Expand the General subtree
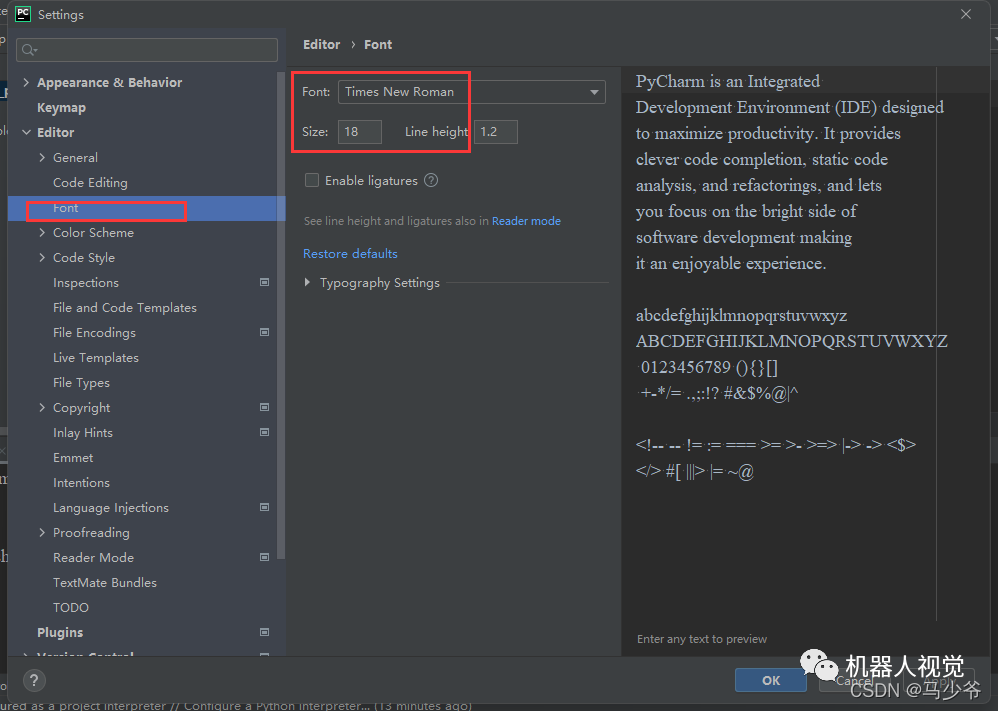The height and width of the screenshot is (711, 998). tap(42, 157)
